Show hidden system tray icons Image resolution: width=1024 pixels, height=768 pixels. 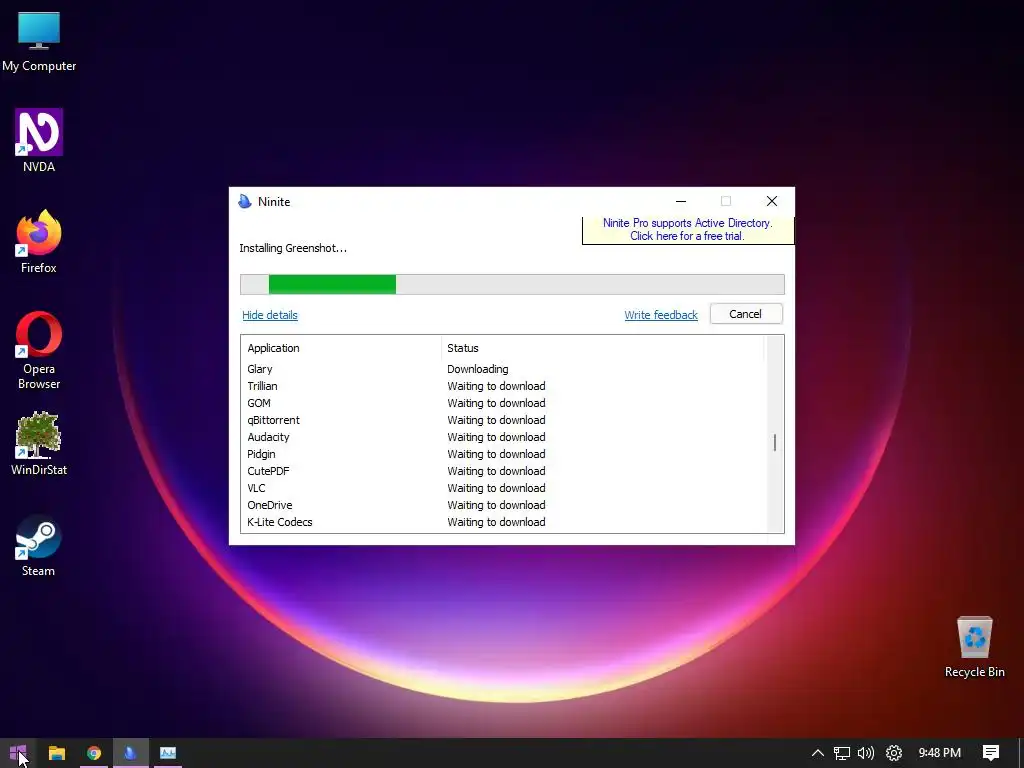pyautogui.click(x=817, y=753)
